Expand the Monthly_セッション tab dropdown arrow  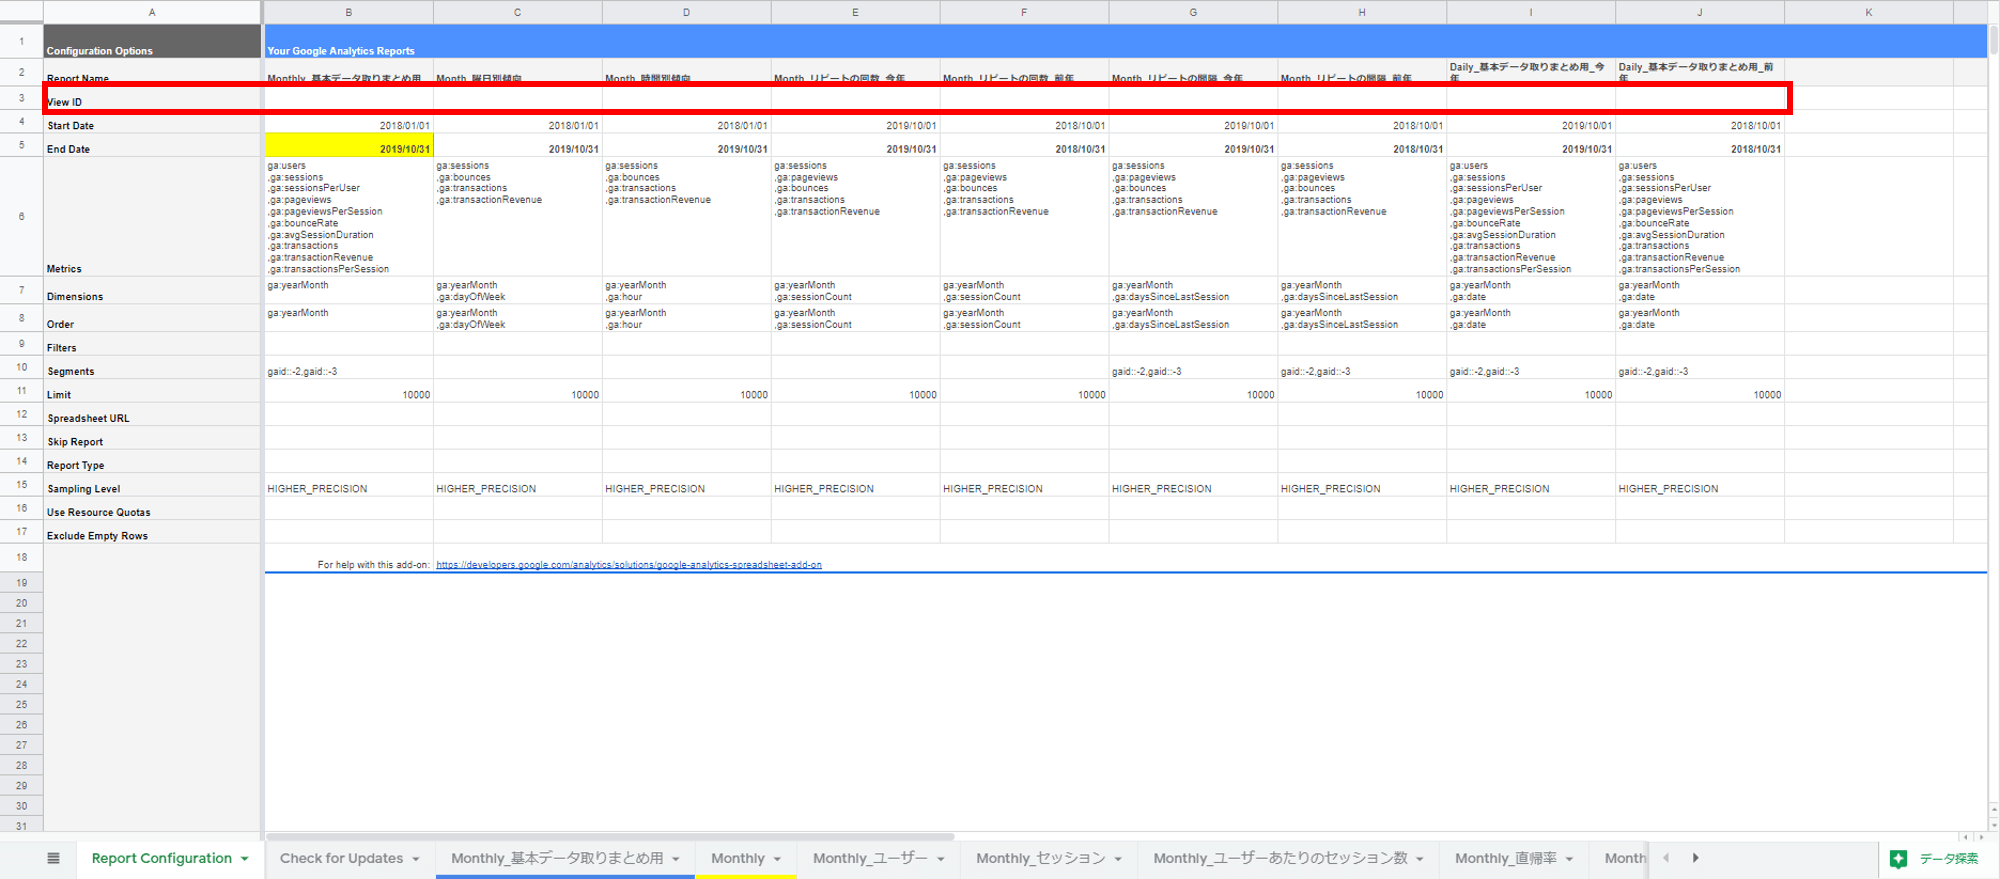pyautogui.click(x=1118, y=859)
